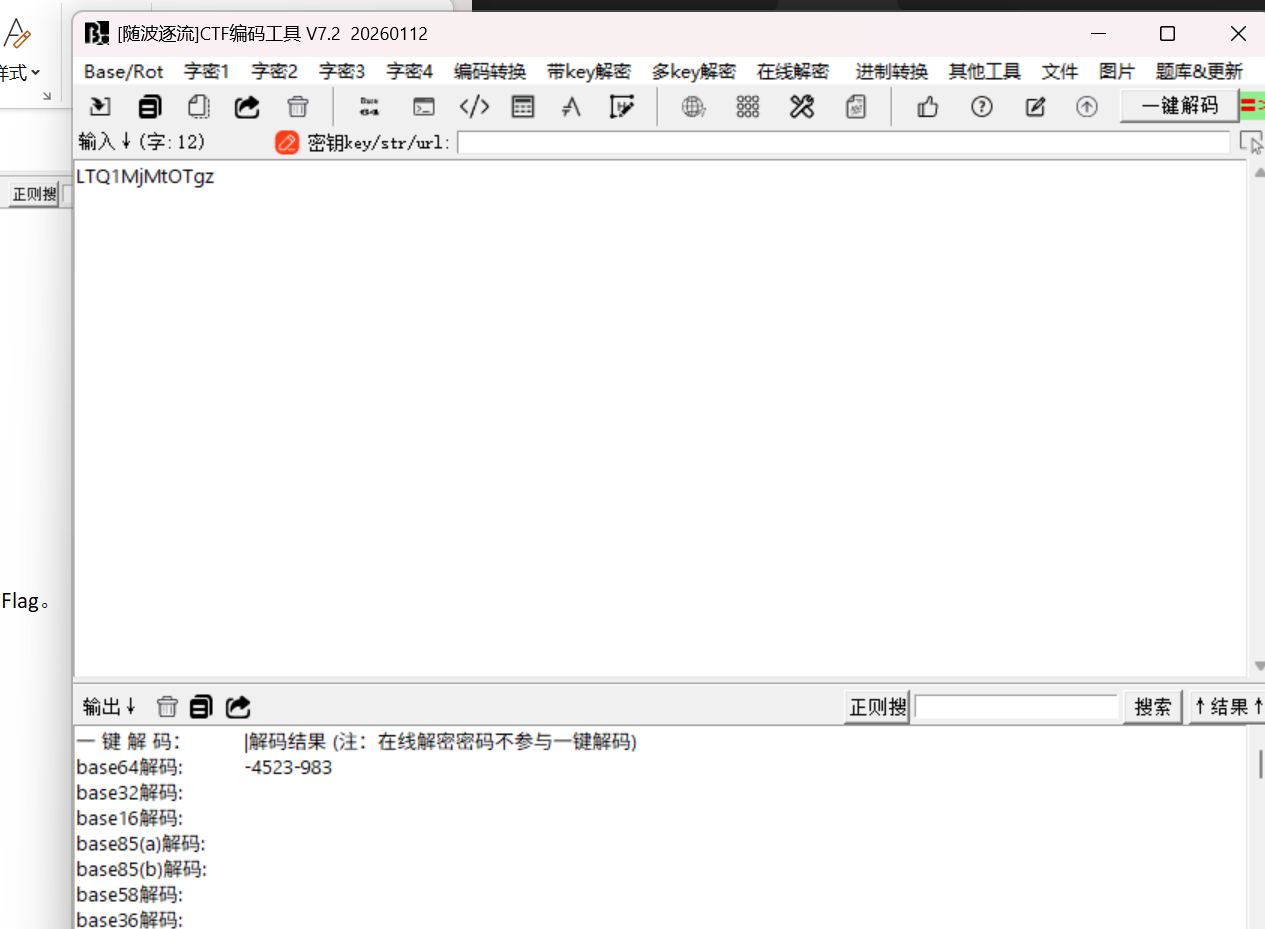
Task: Click the thumbs-up icon
Action: (928, 107)
